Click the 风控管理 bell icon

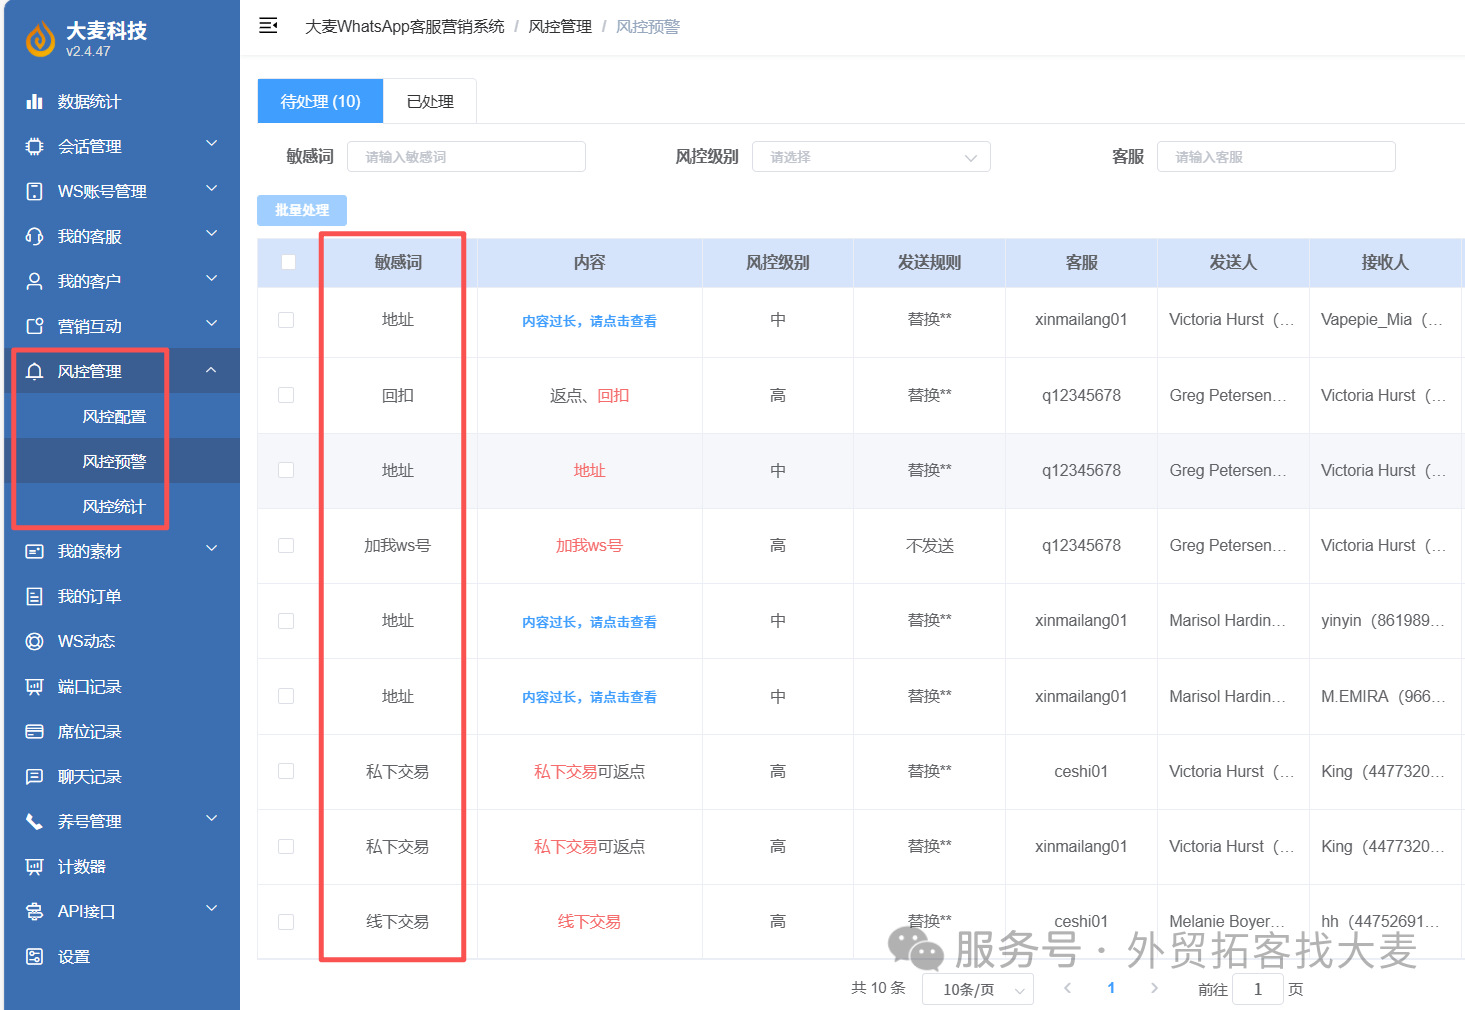[34, 371]
